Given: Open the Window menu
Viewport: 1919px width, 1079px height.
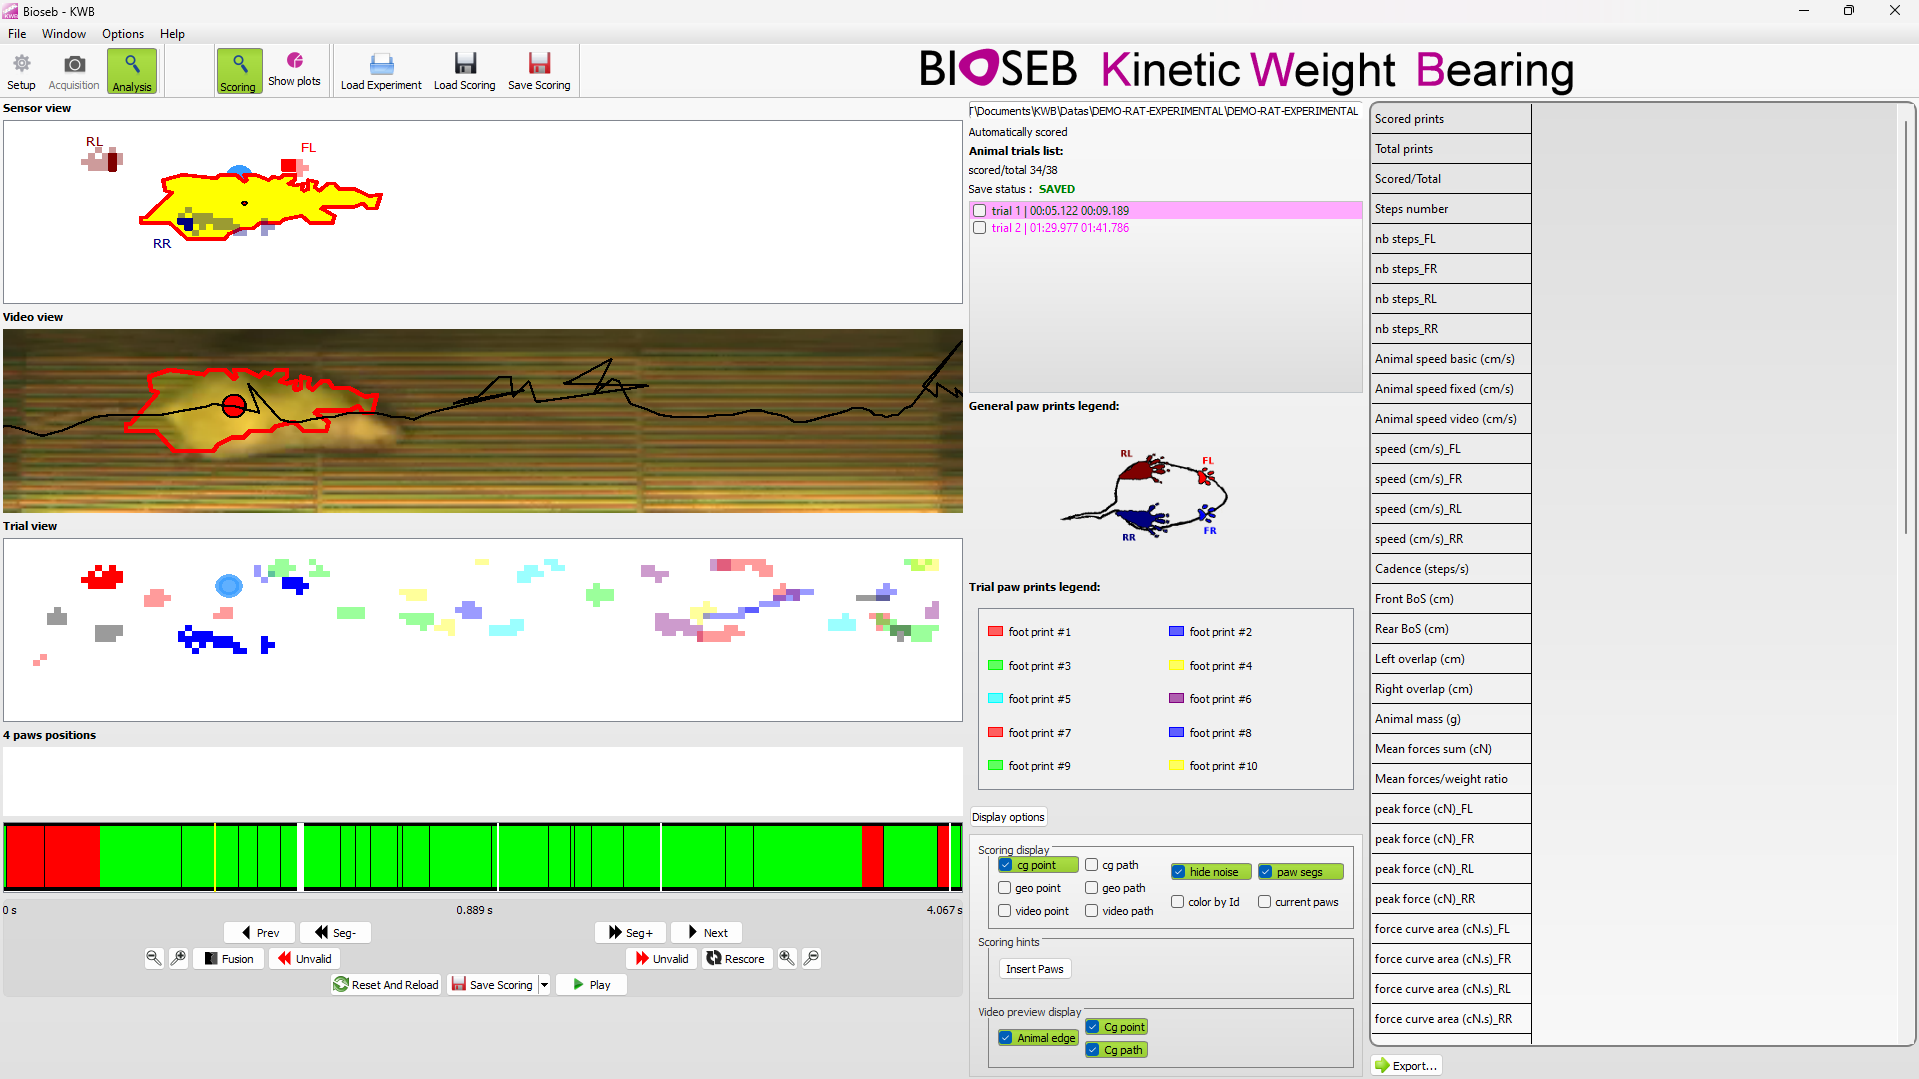Looking at the screenshot, I should [64, 34].
